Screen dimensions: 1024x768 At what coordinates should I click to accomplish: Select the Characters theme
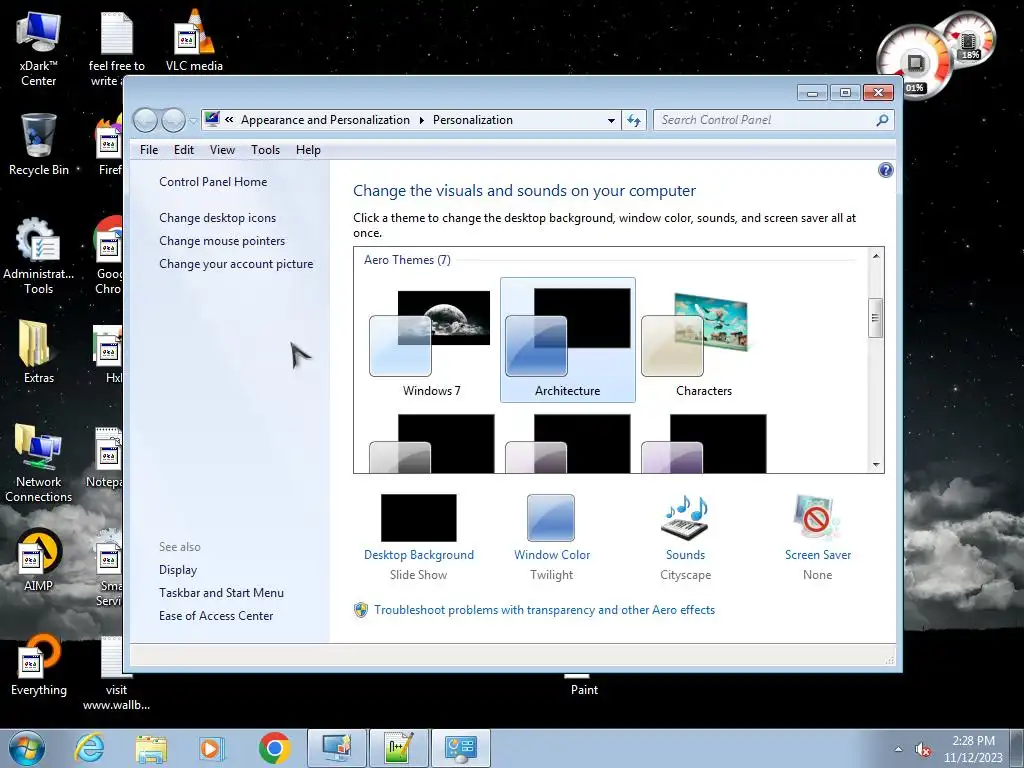point(703,340)
